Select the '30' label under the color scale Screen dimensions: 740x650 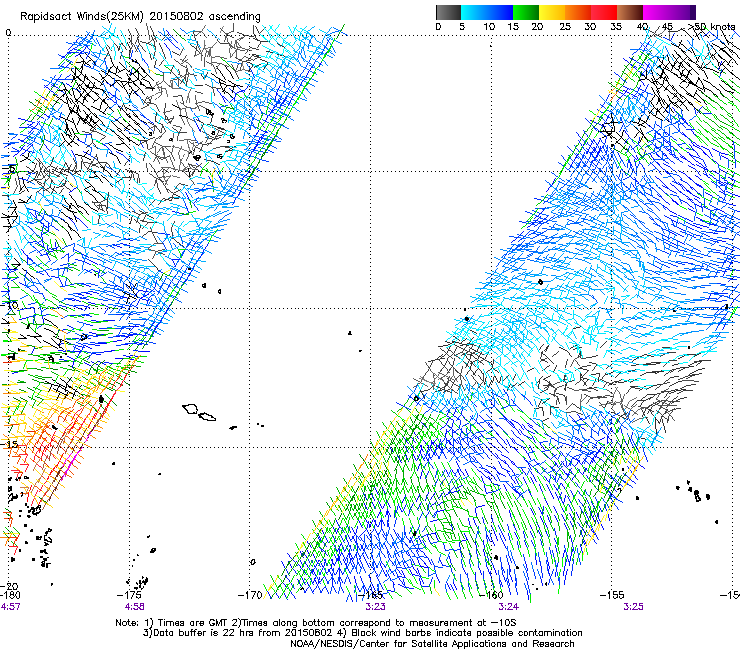click(x=590, y=27)
